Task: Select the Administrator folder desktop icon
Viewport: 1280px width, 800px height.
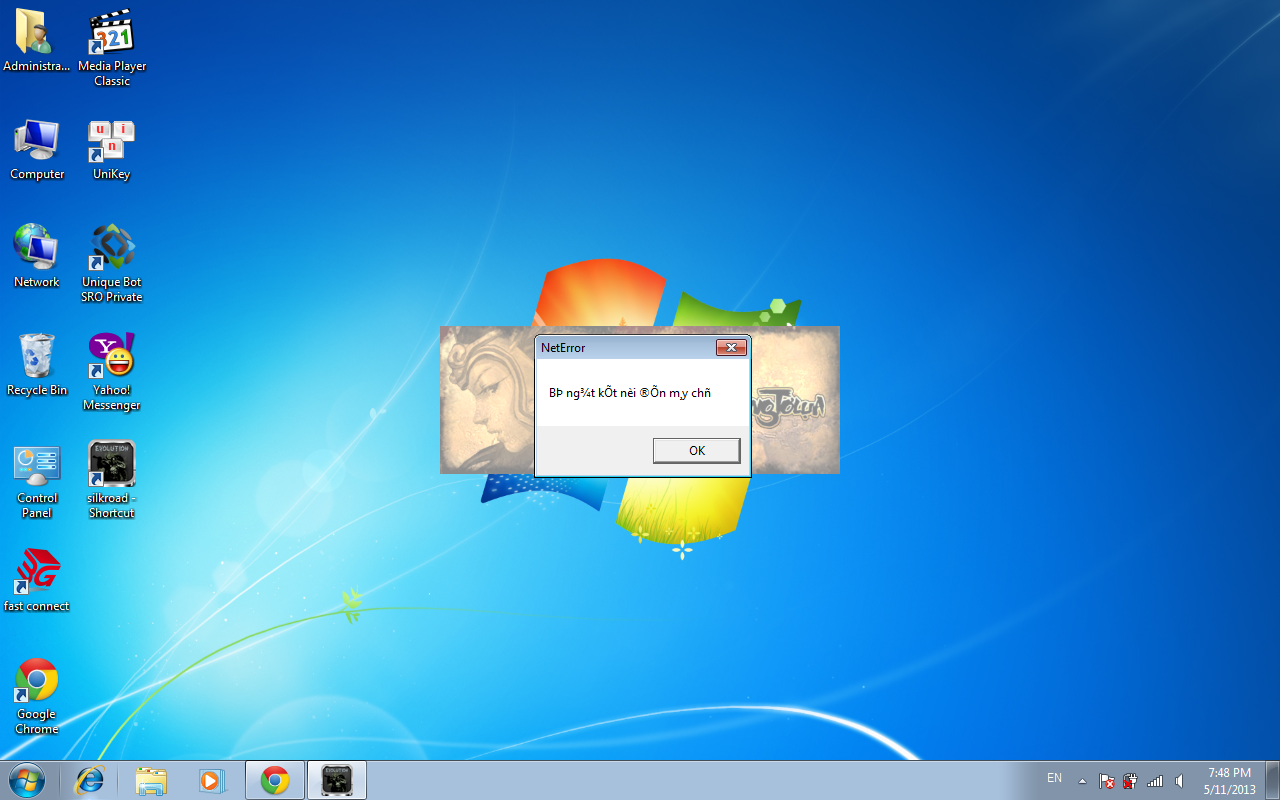Action: click(x=37, y=41)
